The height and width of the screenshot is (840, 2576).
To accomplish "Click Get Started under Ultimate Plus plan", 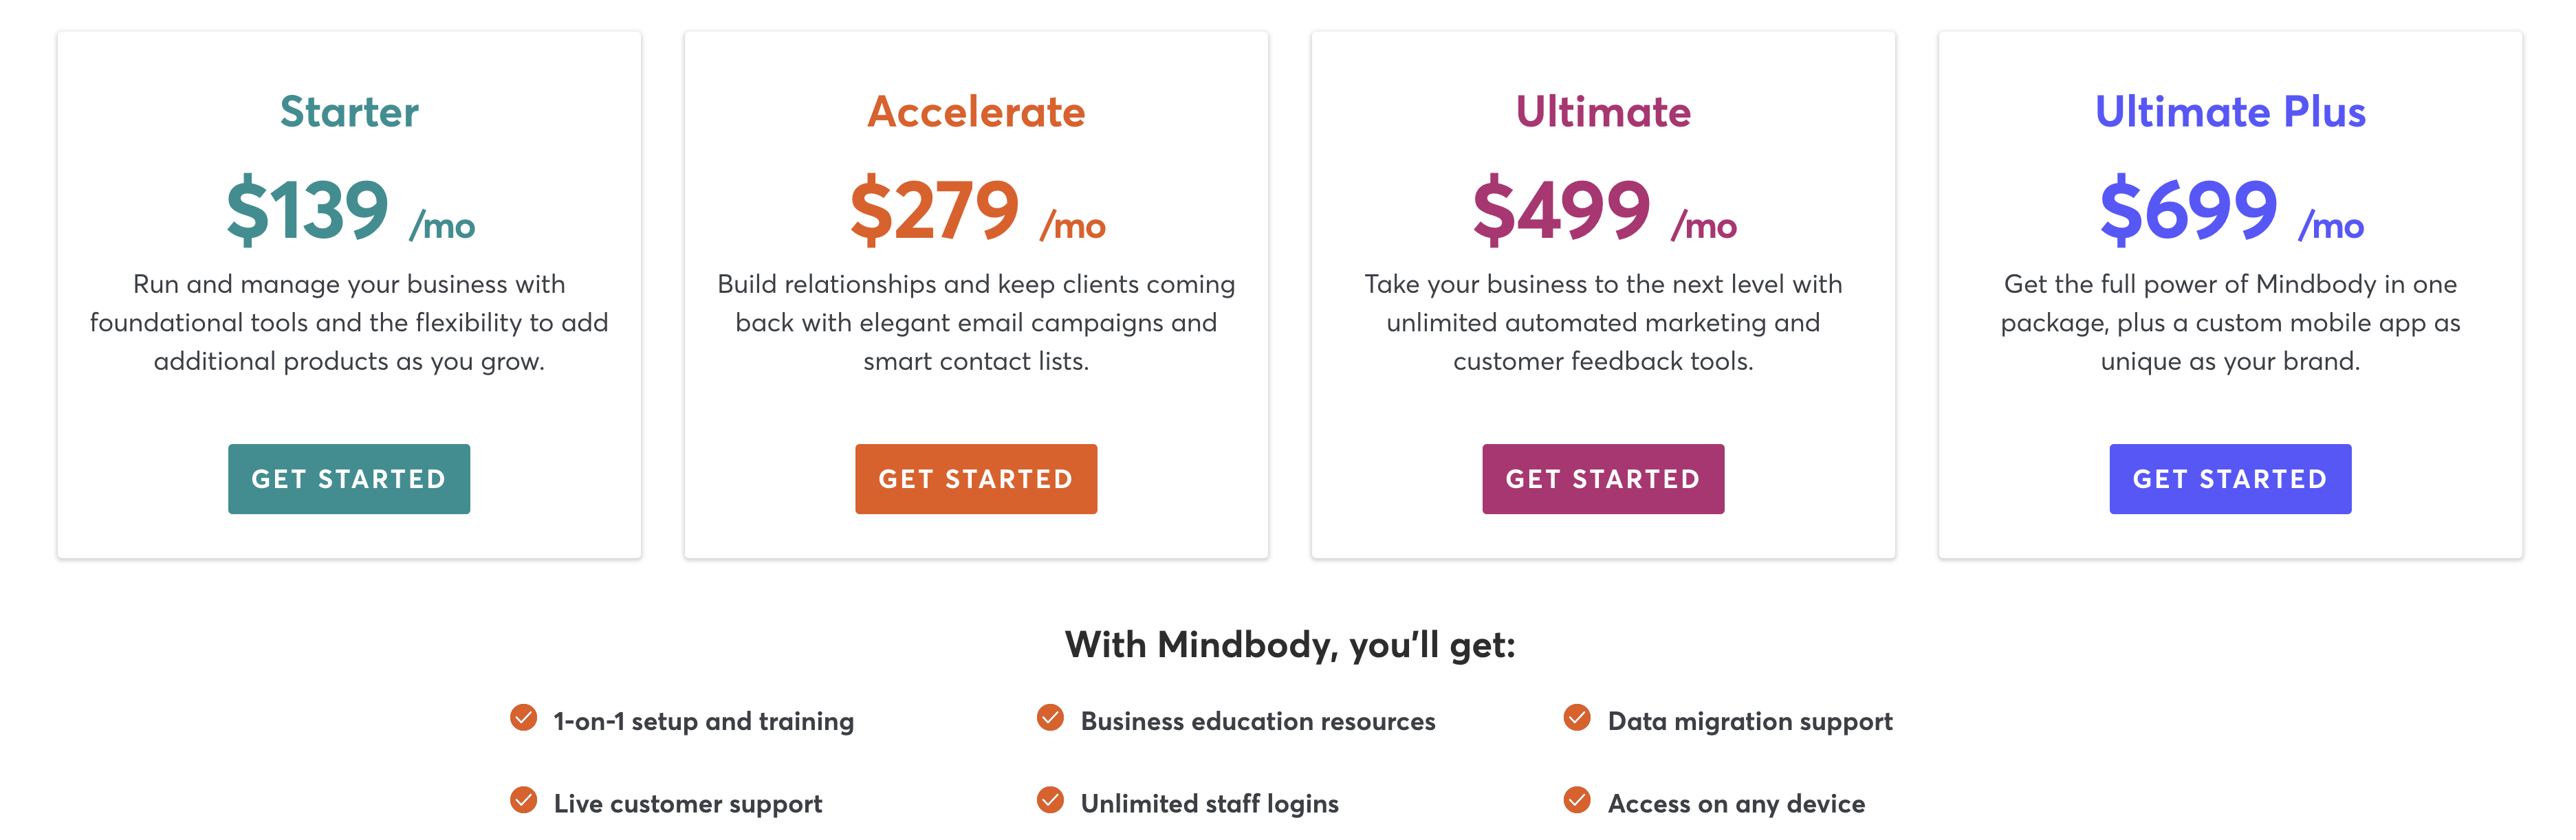I will [2229, 479].
